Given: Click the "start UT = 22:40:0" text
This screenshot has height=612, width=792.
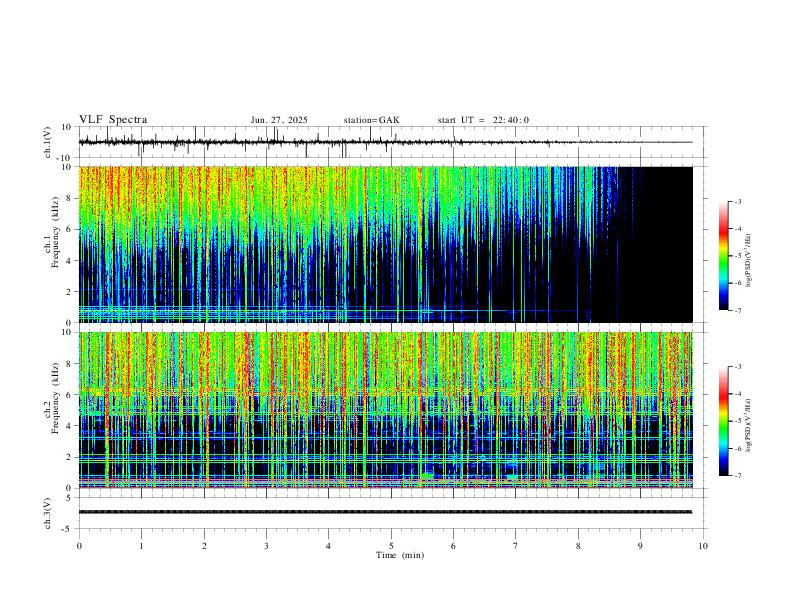Looking at the screenshot, I should [483, 120].
